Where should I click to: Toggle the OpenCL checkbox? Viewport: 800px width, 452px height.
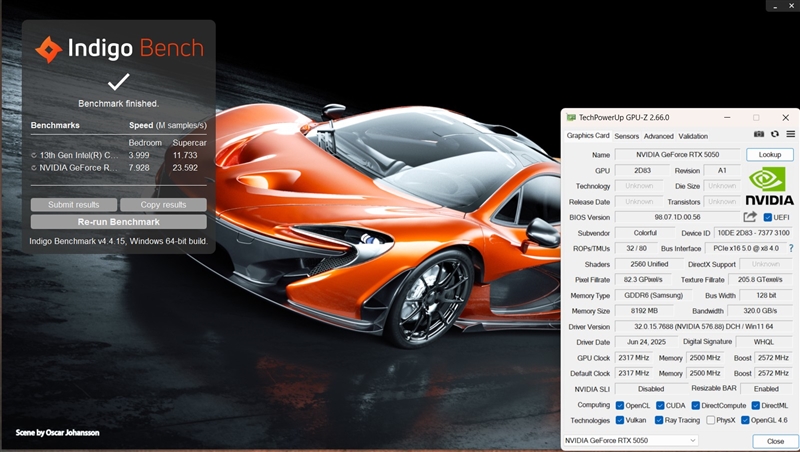click(x=619, y=405)
